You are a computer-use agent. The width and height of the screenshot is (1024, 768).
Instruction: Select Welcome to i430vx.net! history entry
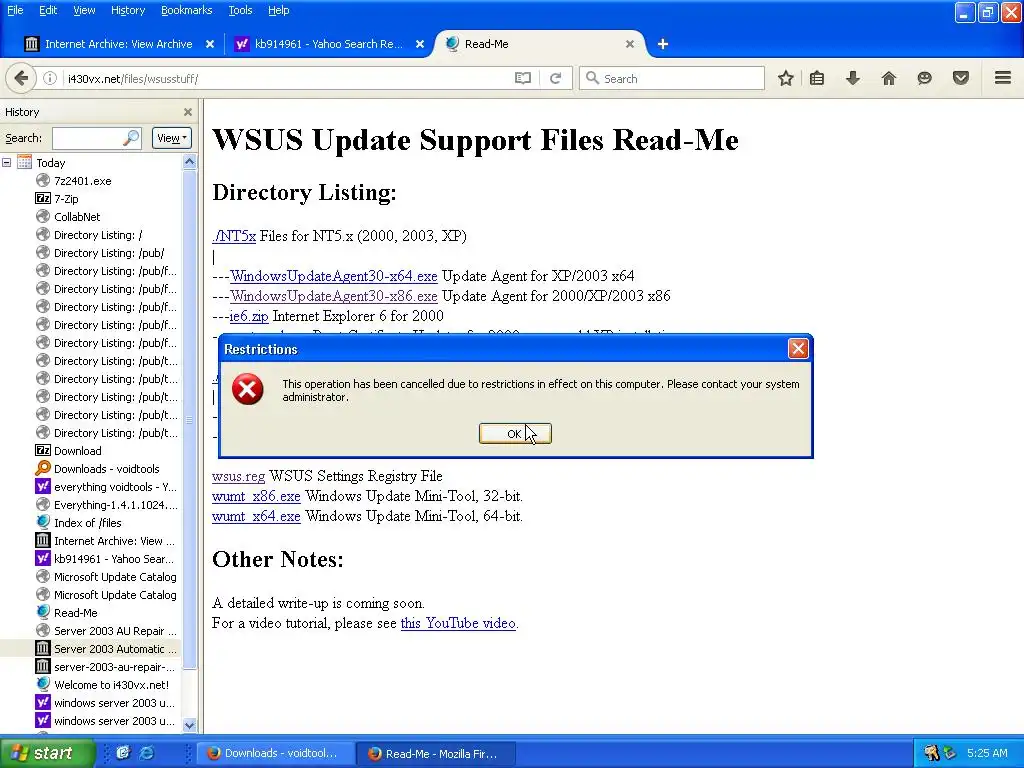click(111, 685)
